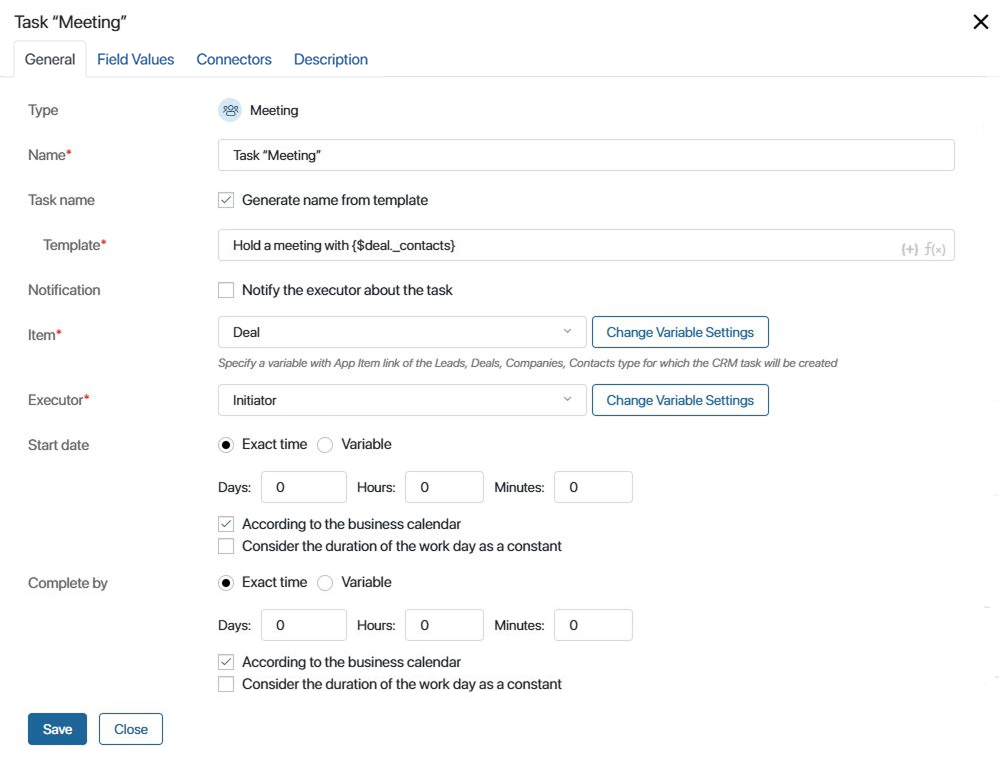The height and width of the screenshot is (759, 1000).
Task: Click the Complete by field label
Action: (x=68, y=583)
